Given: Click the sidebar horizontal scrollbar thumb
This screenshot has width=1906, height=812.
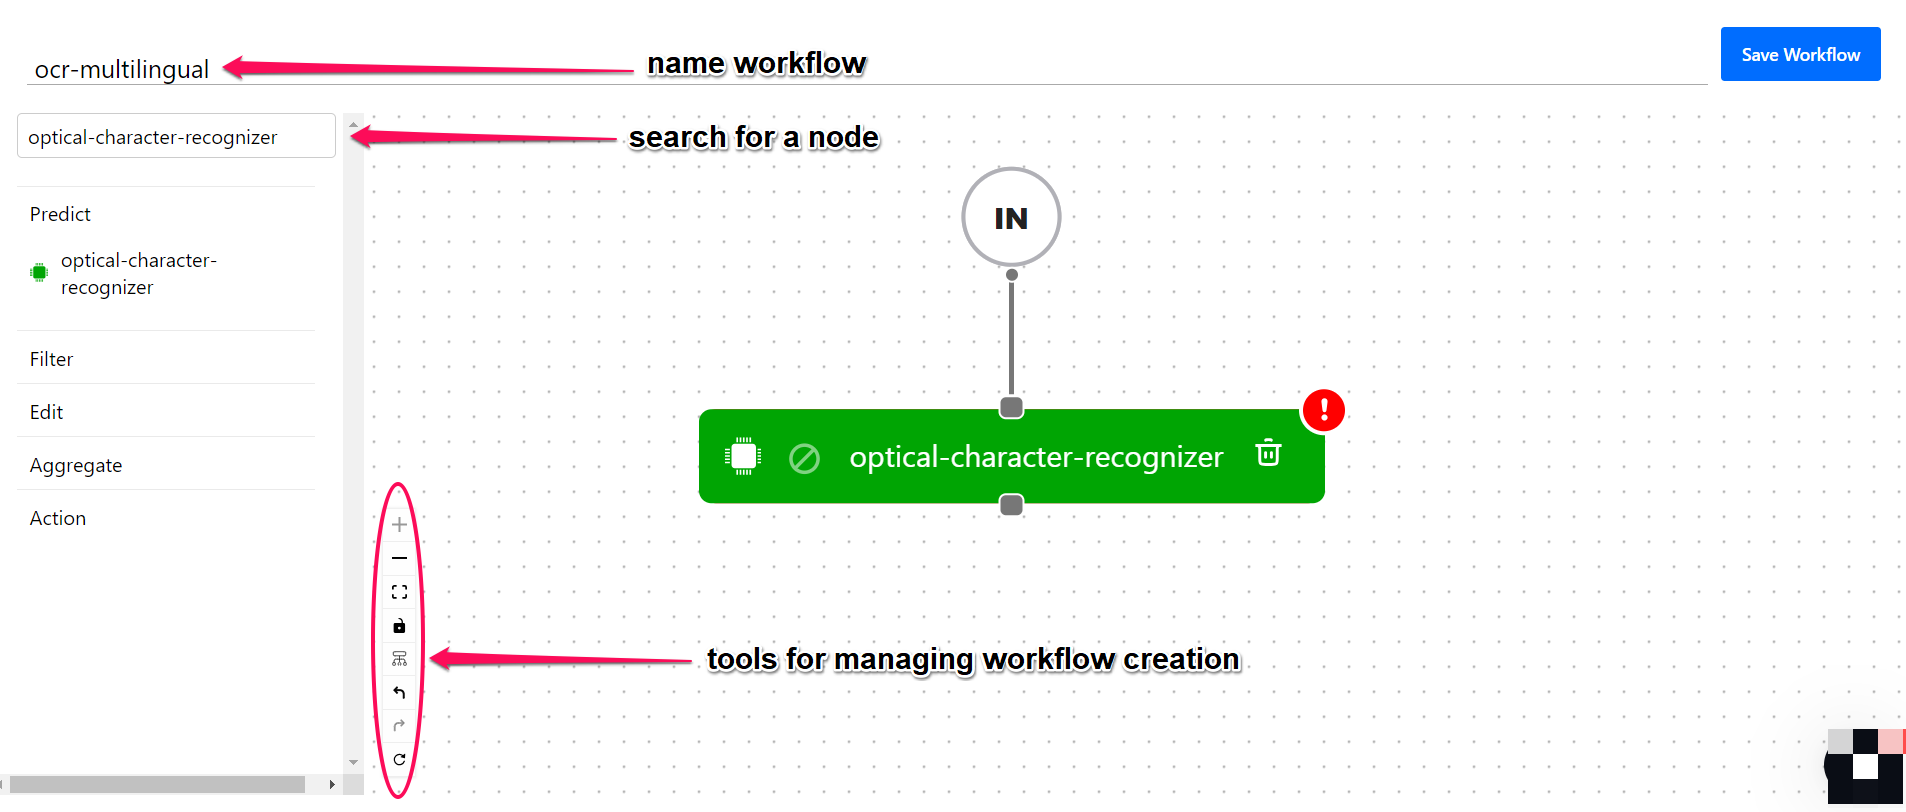Looking at the screenshot, I should pyautogui.click(x=156, y=785).
